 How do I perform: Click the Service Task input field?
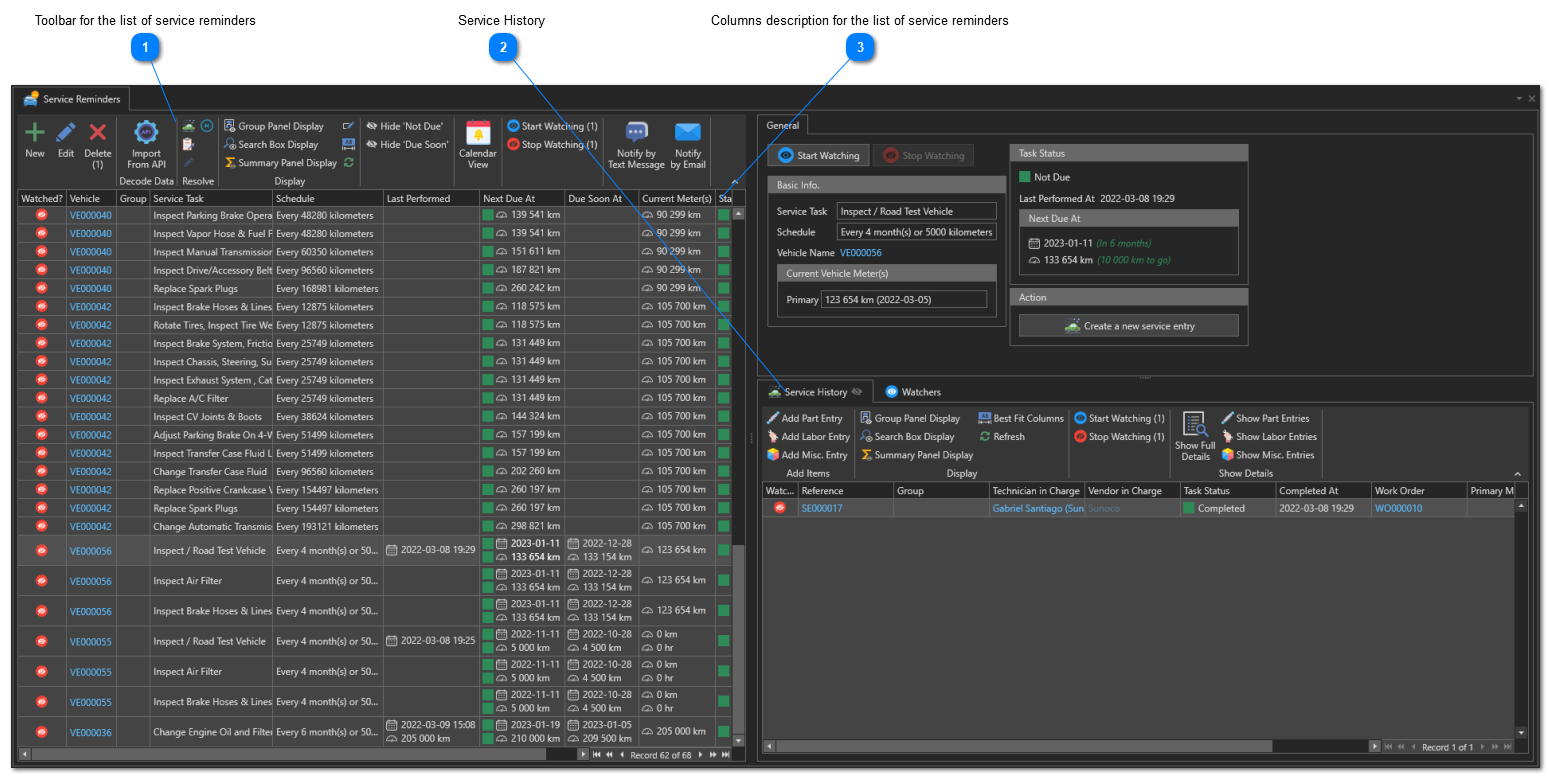pyautogui.click(x=916, y=211)
